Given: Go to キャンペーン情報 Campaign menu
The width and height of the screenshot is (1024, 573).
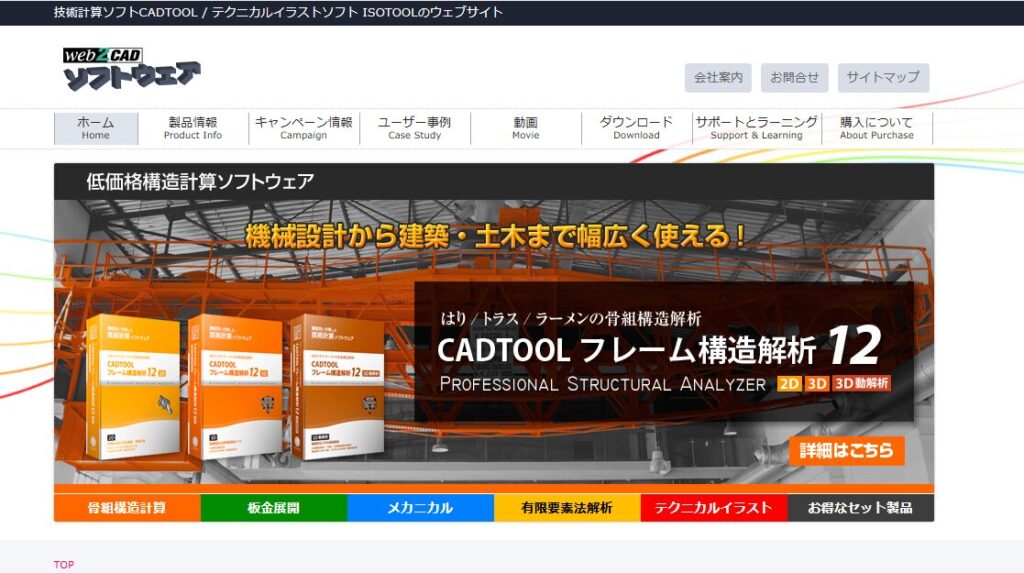Looking at the screenshot, I should click(304, 128).
